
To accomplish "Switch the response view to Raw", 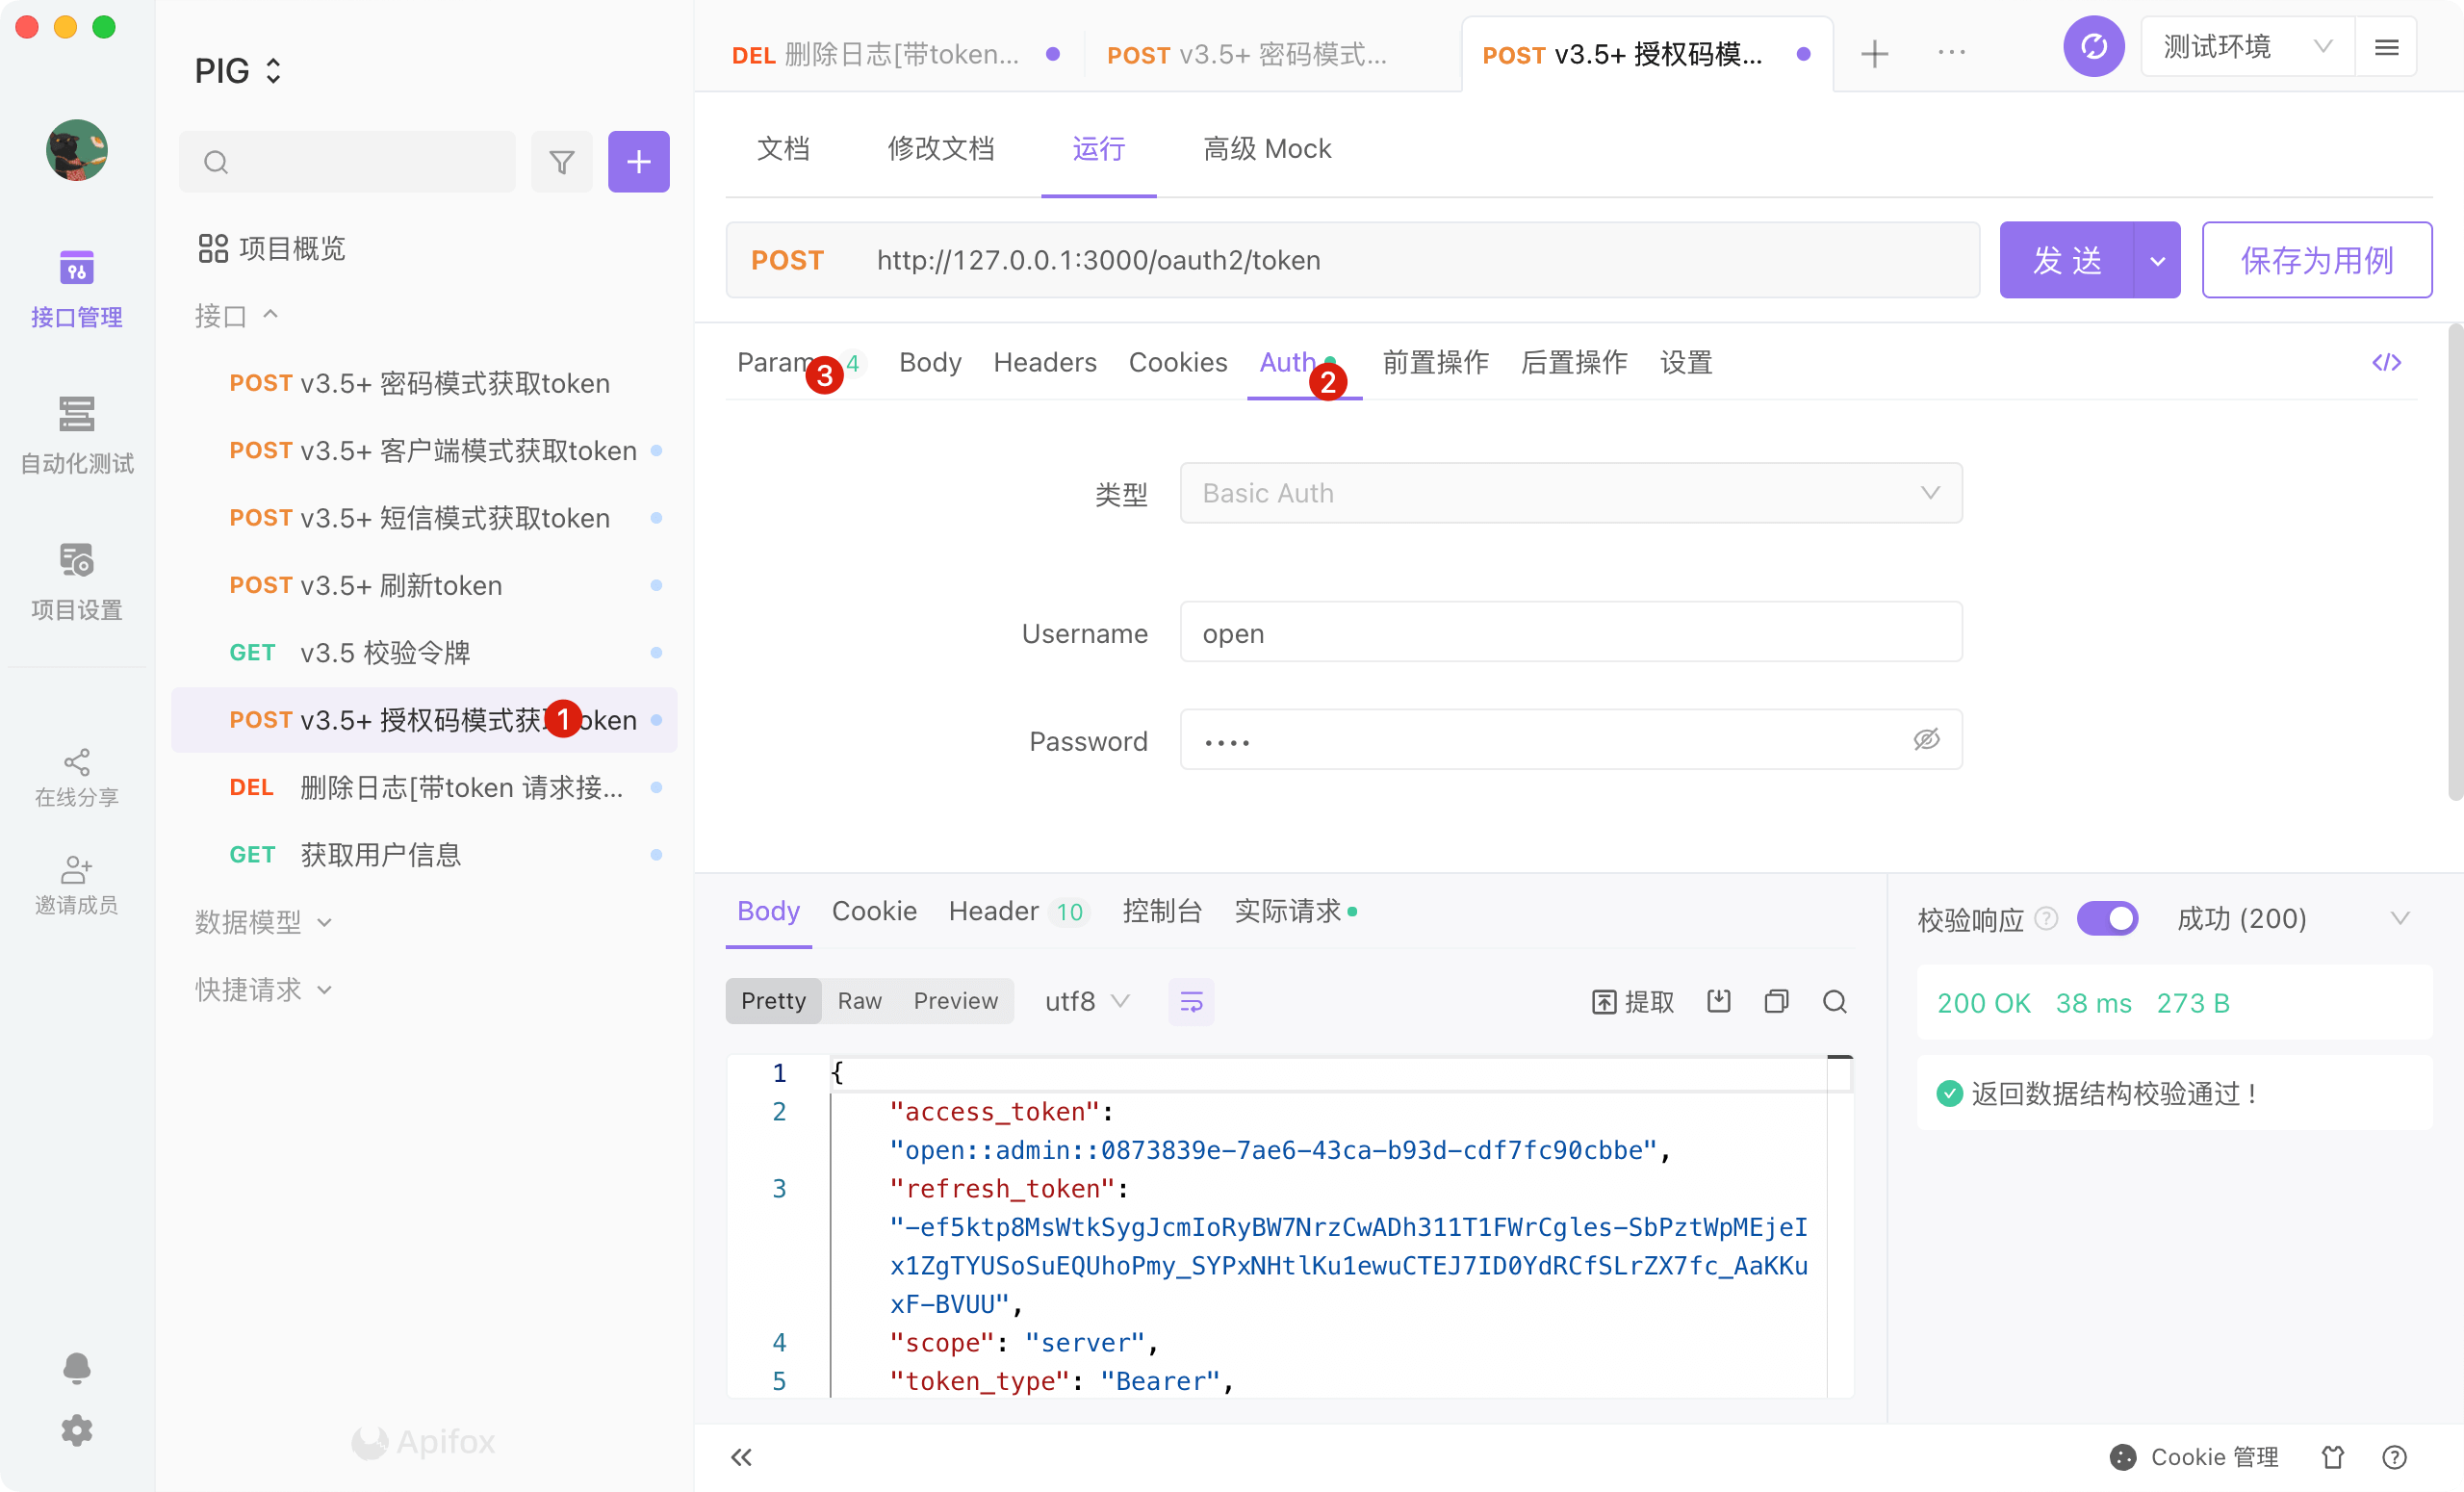I will point(859,1001).
